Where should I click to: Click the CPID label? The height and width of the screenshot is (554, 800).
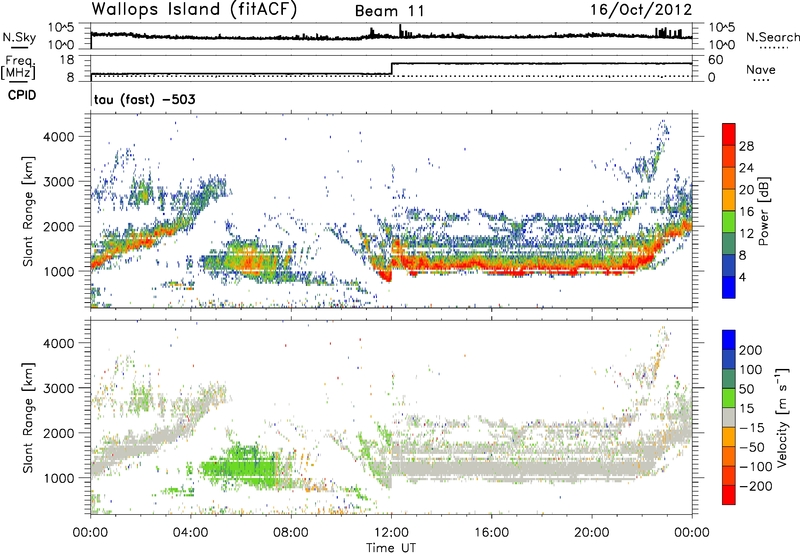[22, 95]
